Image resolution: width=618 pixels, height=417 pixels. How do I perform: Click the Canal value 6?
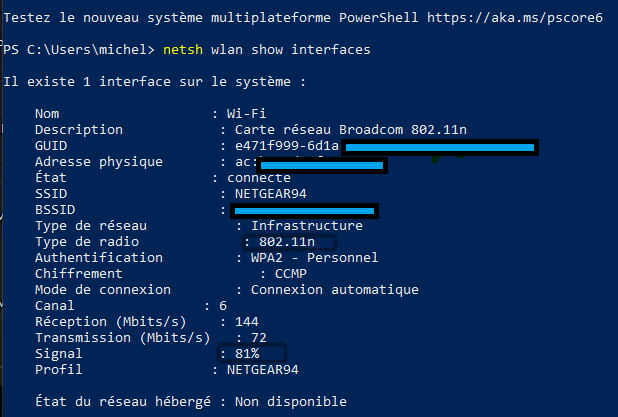point(223,306)
